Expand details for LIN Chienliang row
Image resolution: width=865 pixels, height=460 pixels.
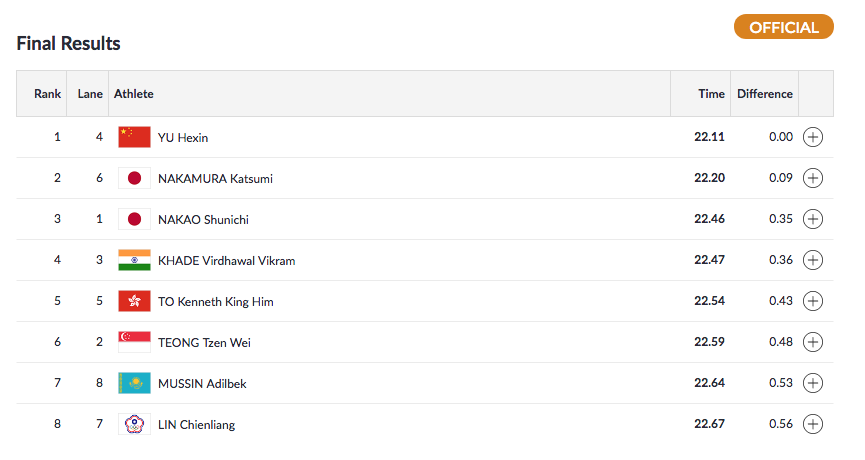coord(813,424)
